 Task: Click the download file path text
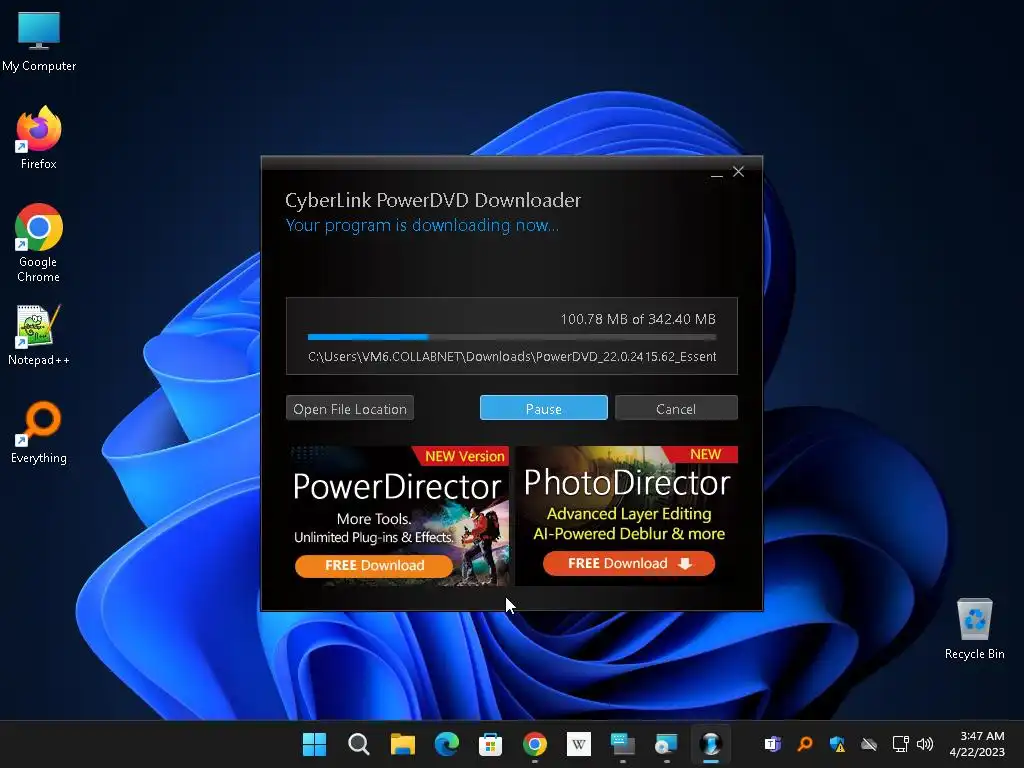pyautogui.click(x=512, y=357)
